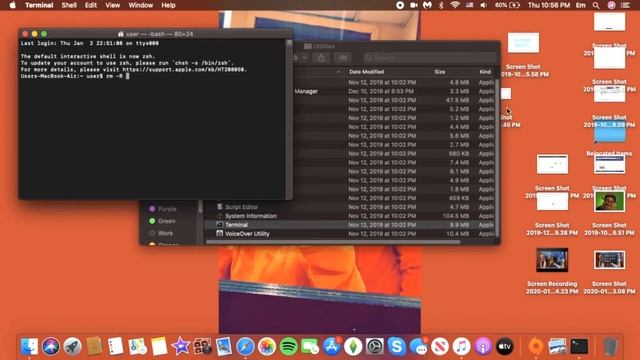640x360 pixels.
Task: Click the Share button in Finder toolbar
Action: pos(321,58)
